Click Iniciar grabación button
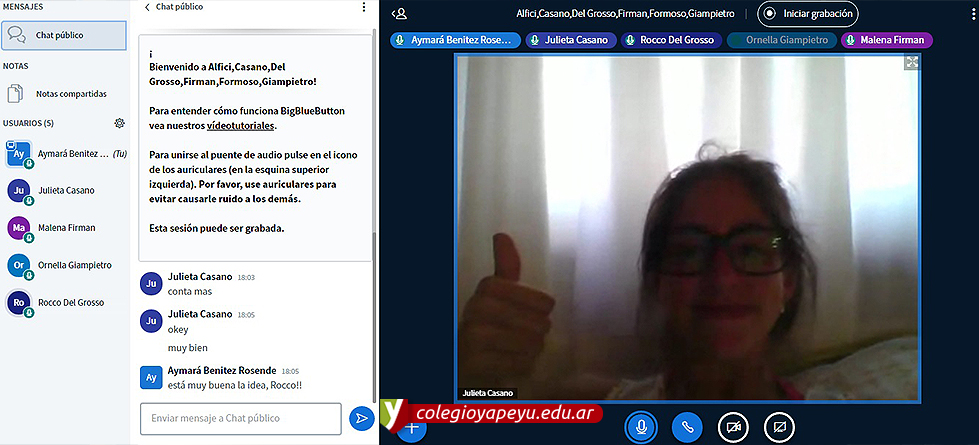This screenshot has height=445, width=979. [807, 14]
